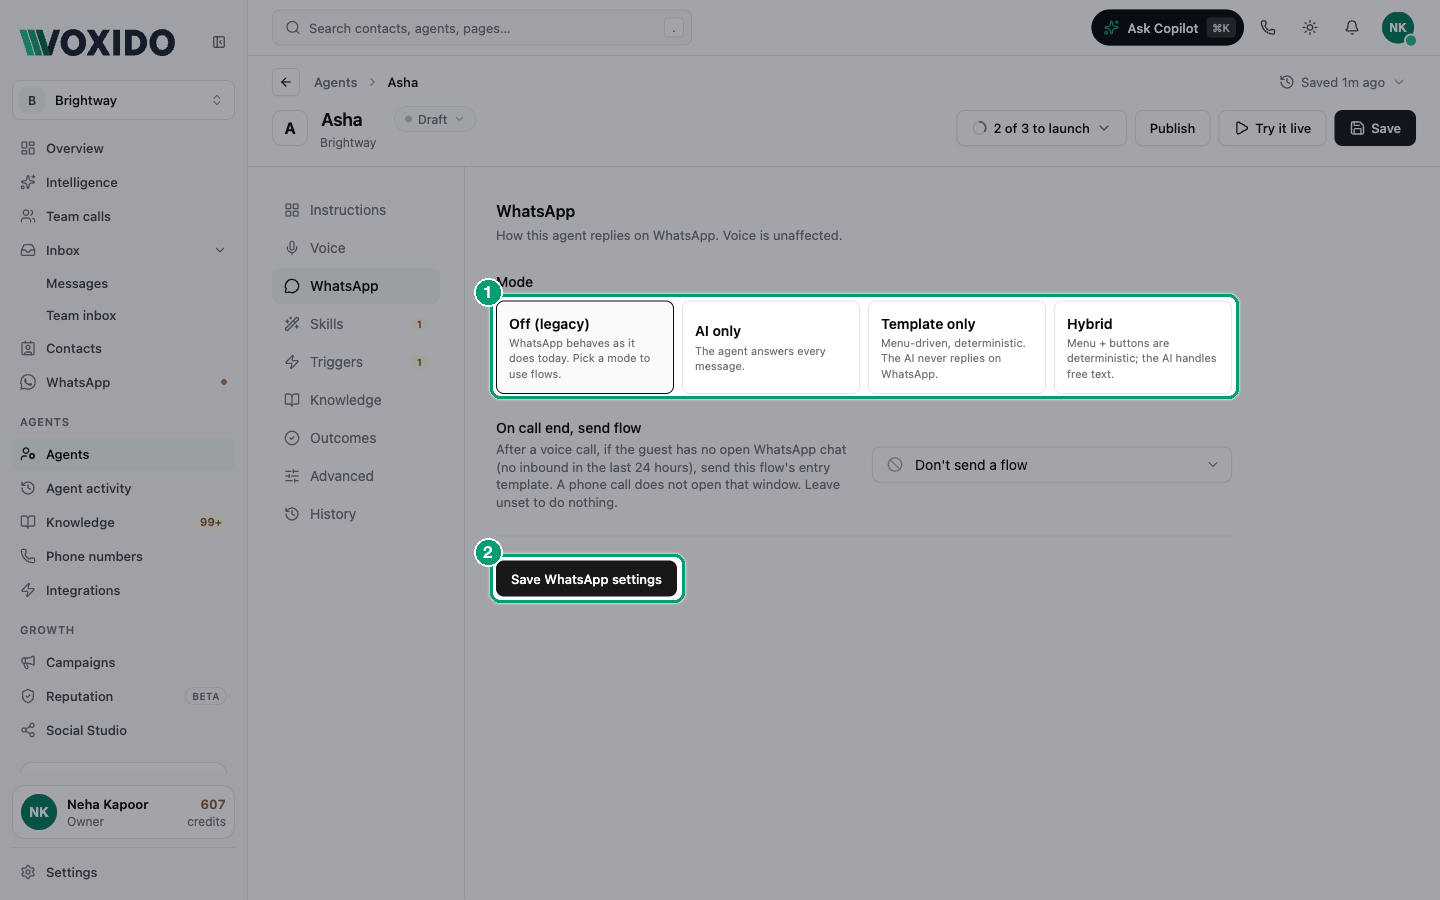Click the Publish button
The width and height of the screenshot is (1440, 900).
[1172, 128]
